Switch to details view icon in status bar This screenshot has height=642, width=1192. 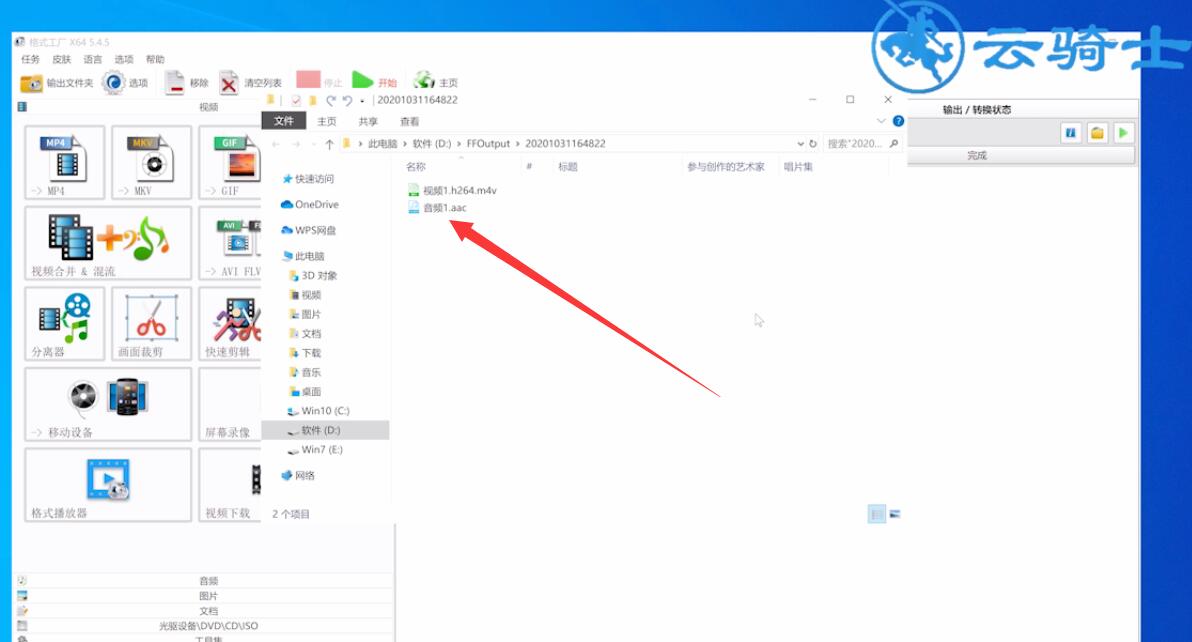click(877, 514)
